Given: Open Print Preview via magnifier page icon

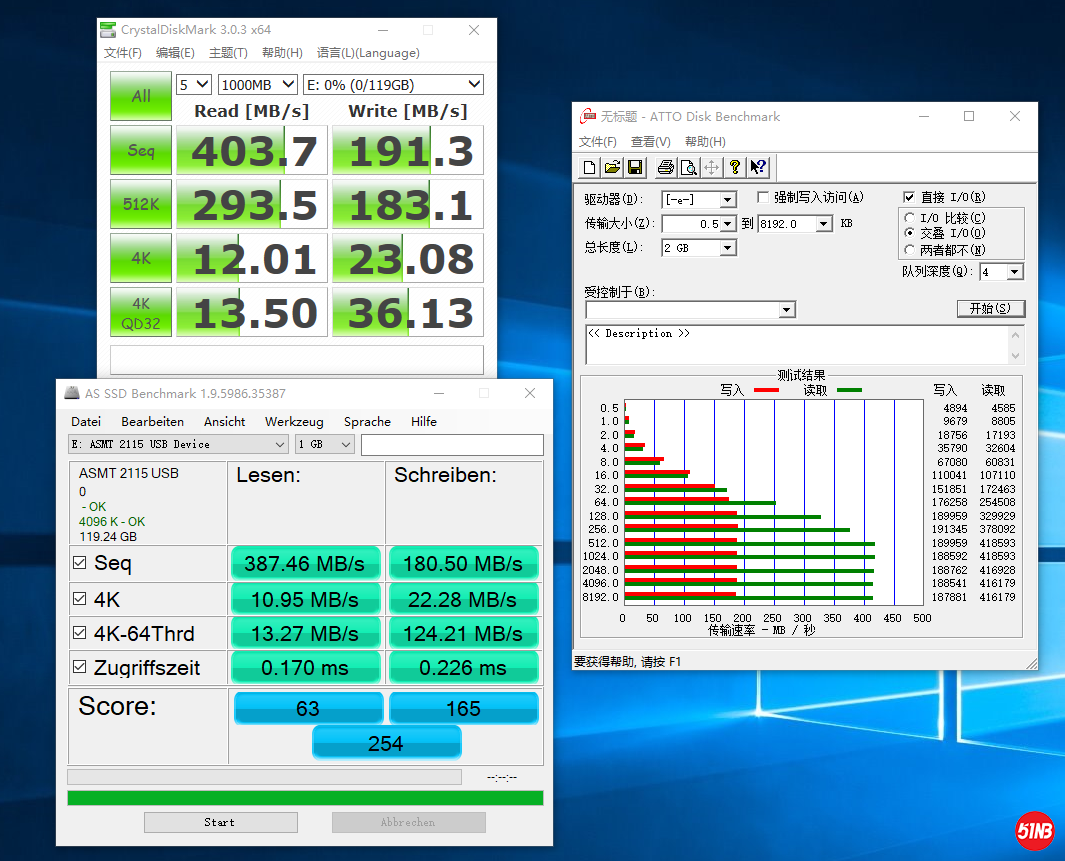Looking at the screenshot, I should [x=688, y=167].
